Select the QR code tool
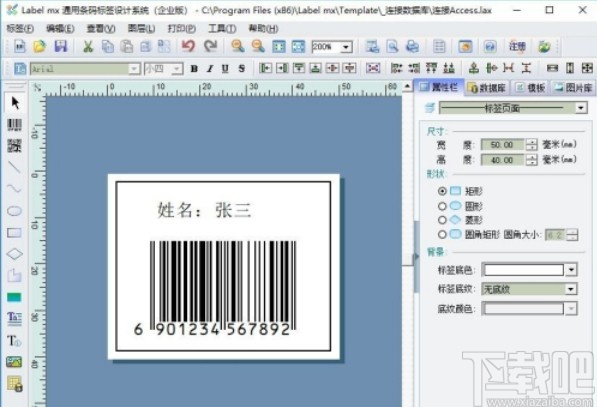 pyautogui.click(x=14, y=146)
